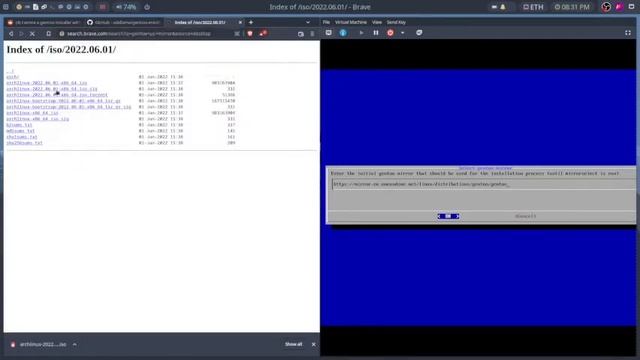Image resolution: width=640 pixels, height=360 pixels.
Task: Show VM hardware details info icon
Action: click(x=343, y=33)
